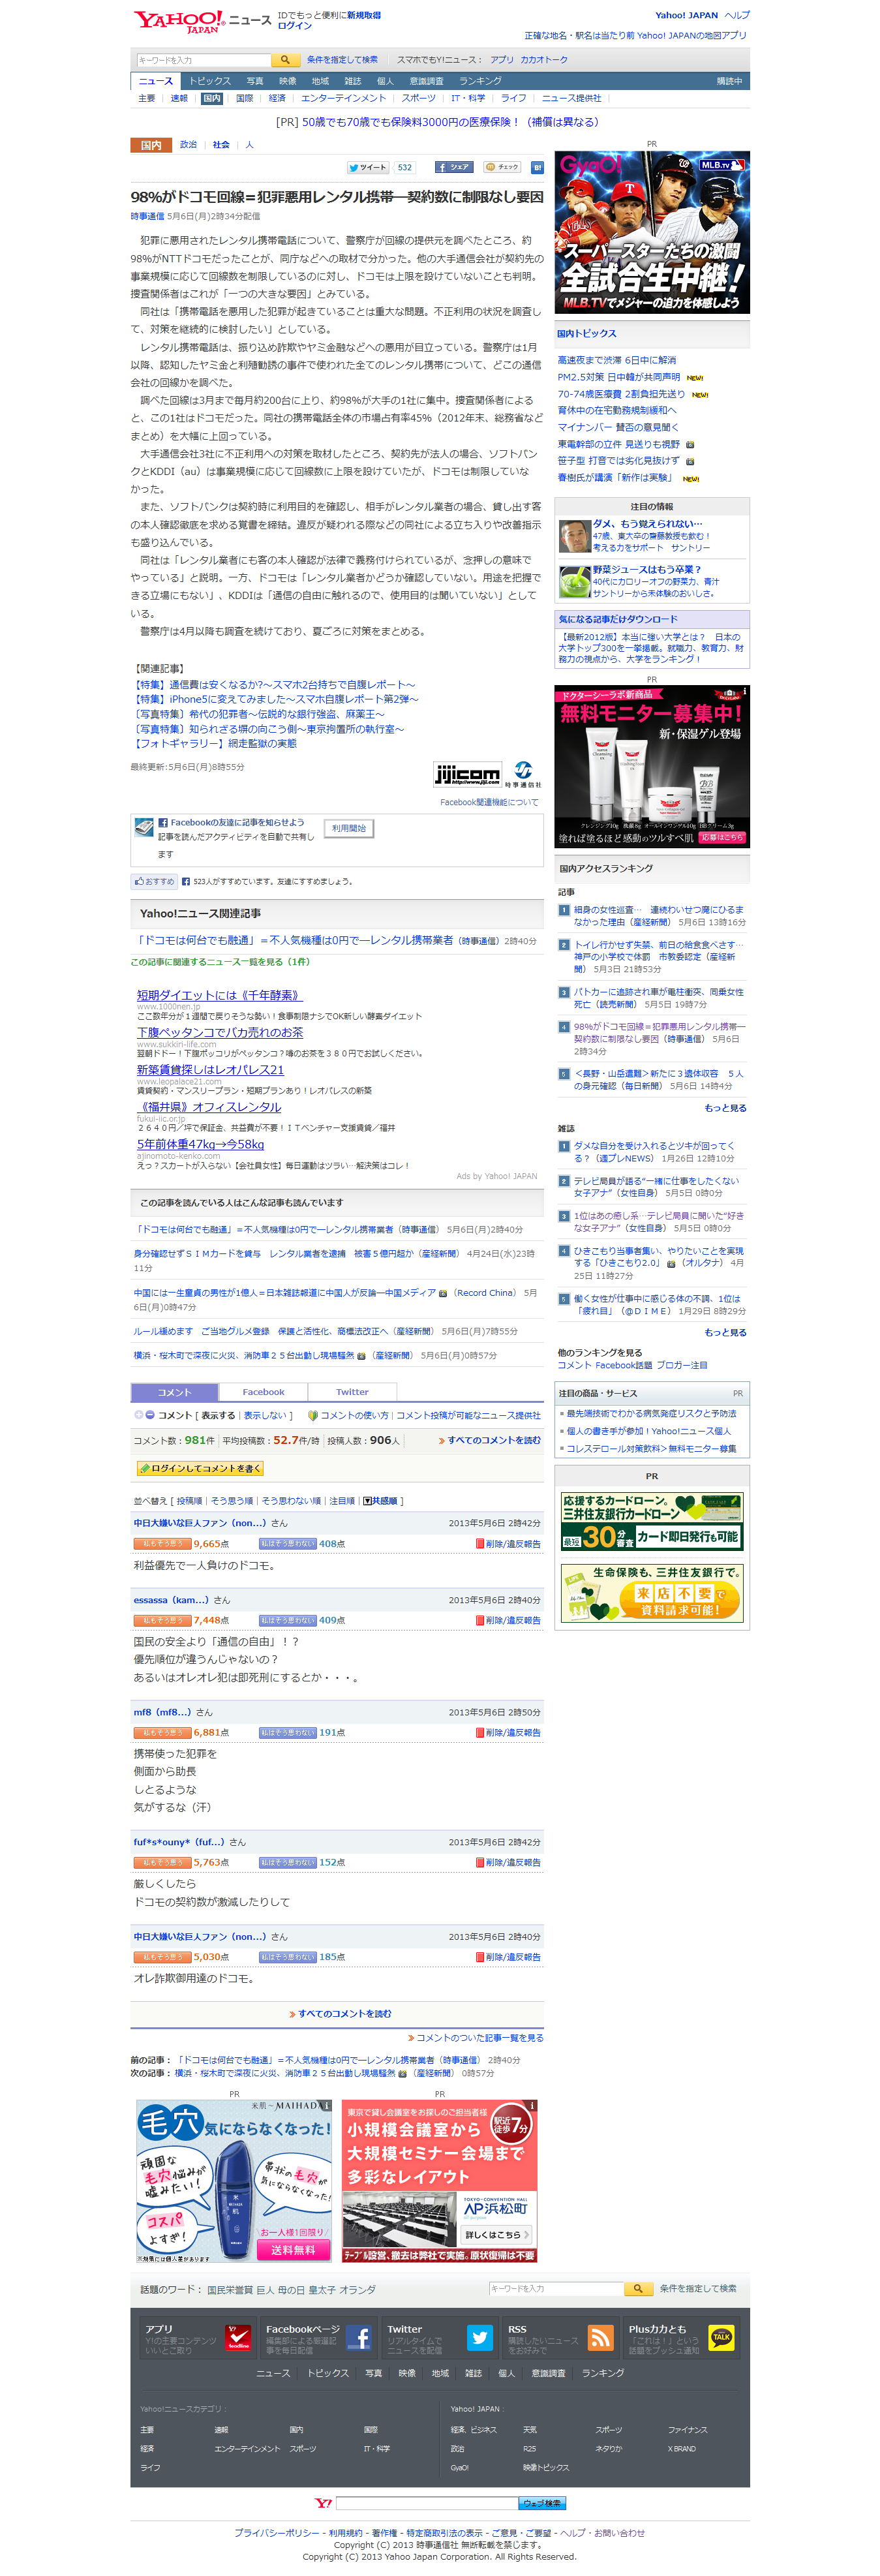The image size is (880, 2576).
Task: Select the コメント tab
Action: 174,1392
